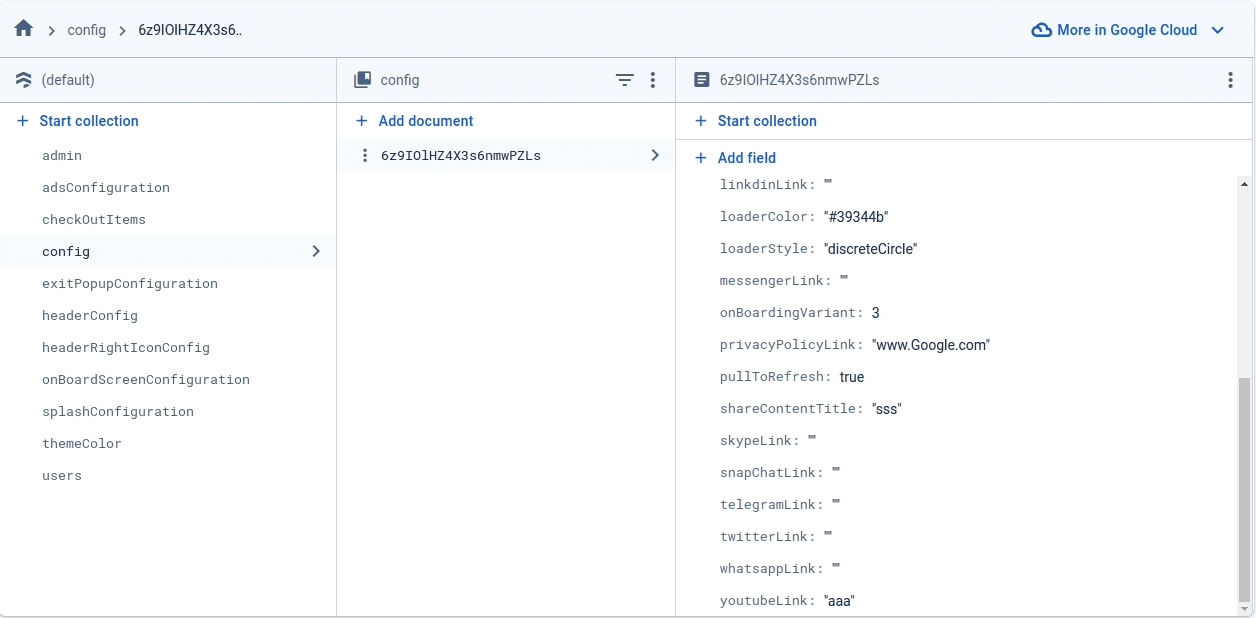The width and height of the screenshot is (1256, 618).
Task: Click the pullToRefresh true value
Action: 852,377
